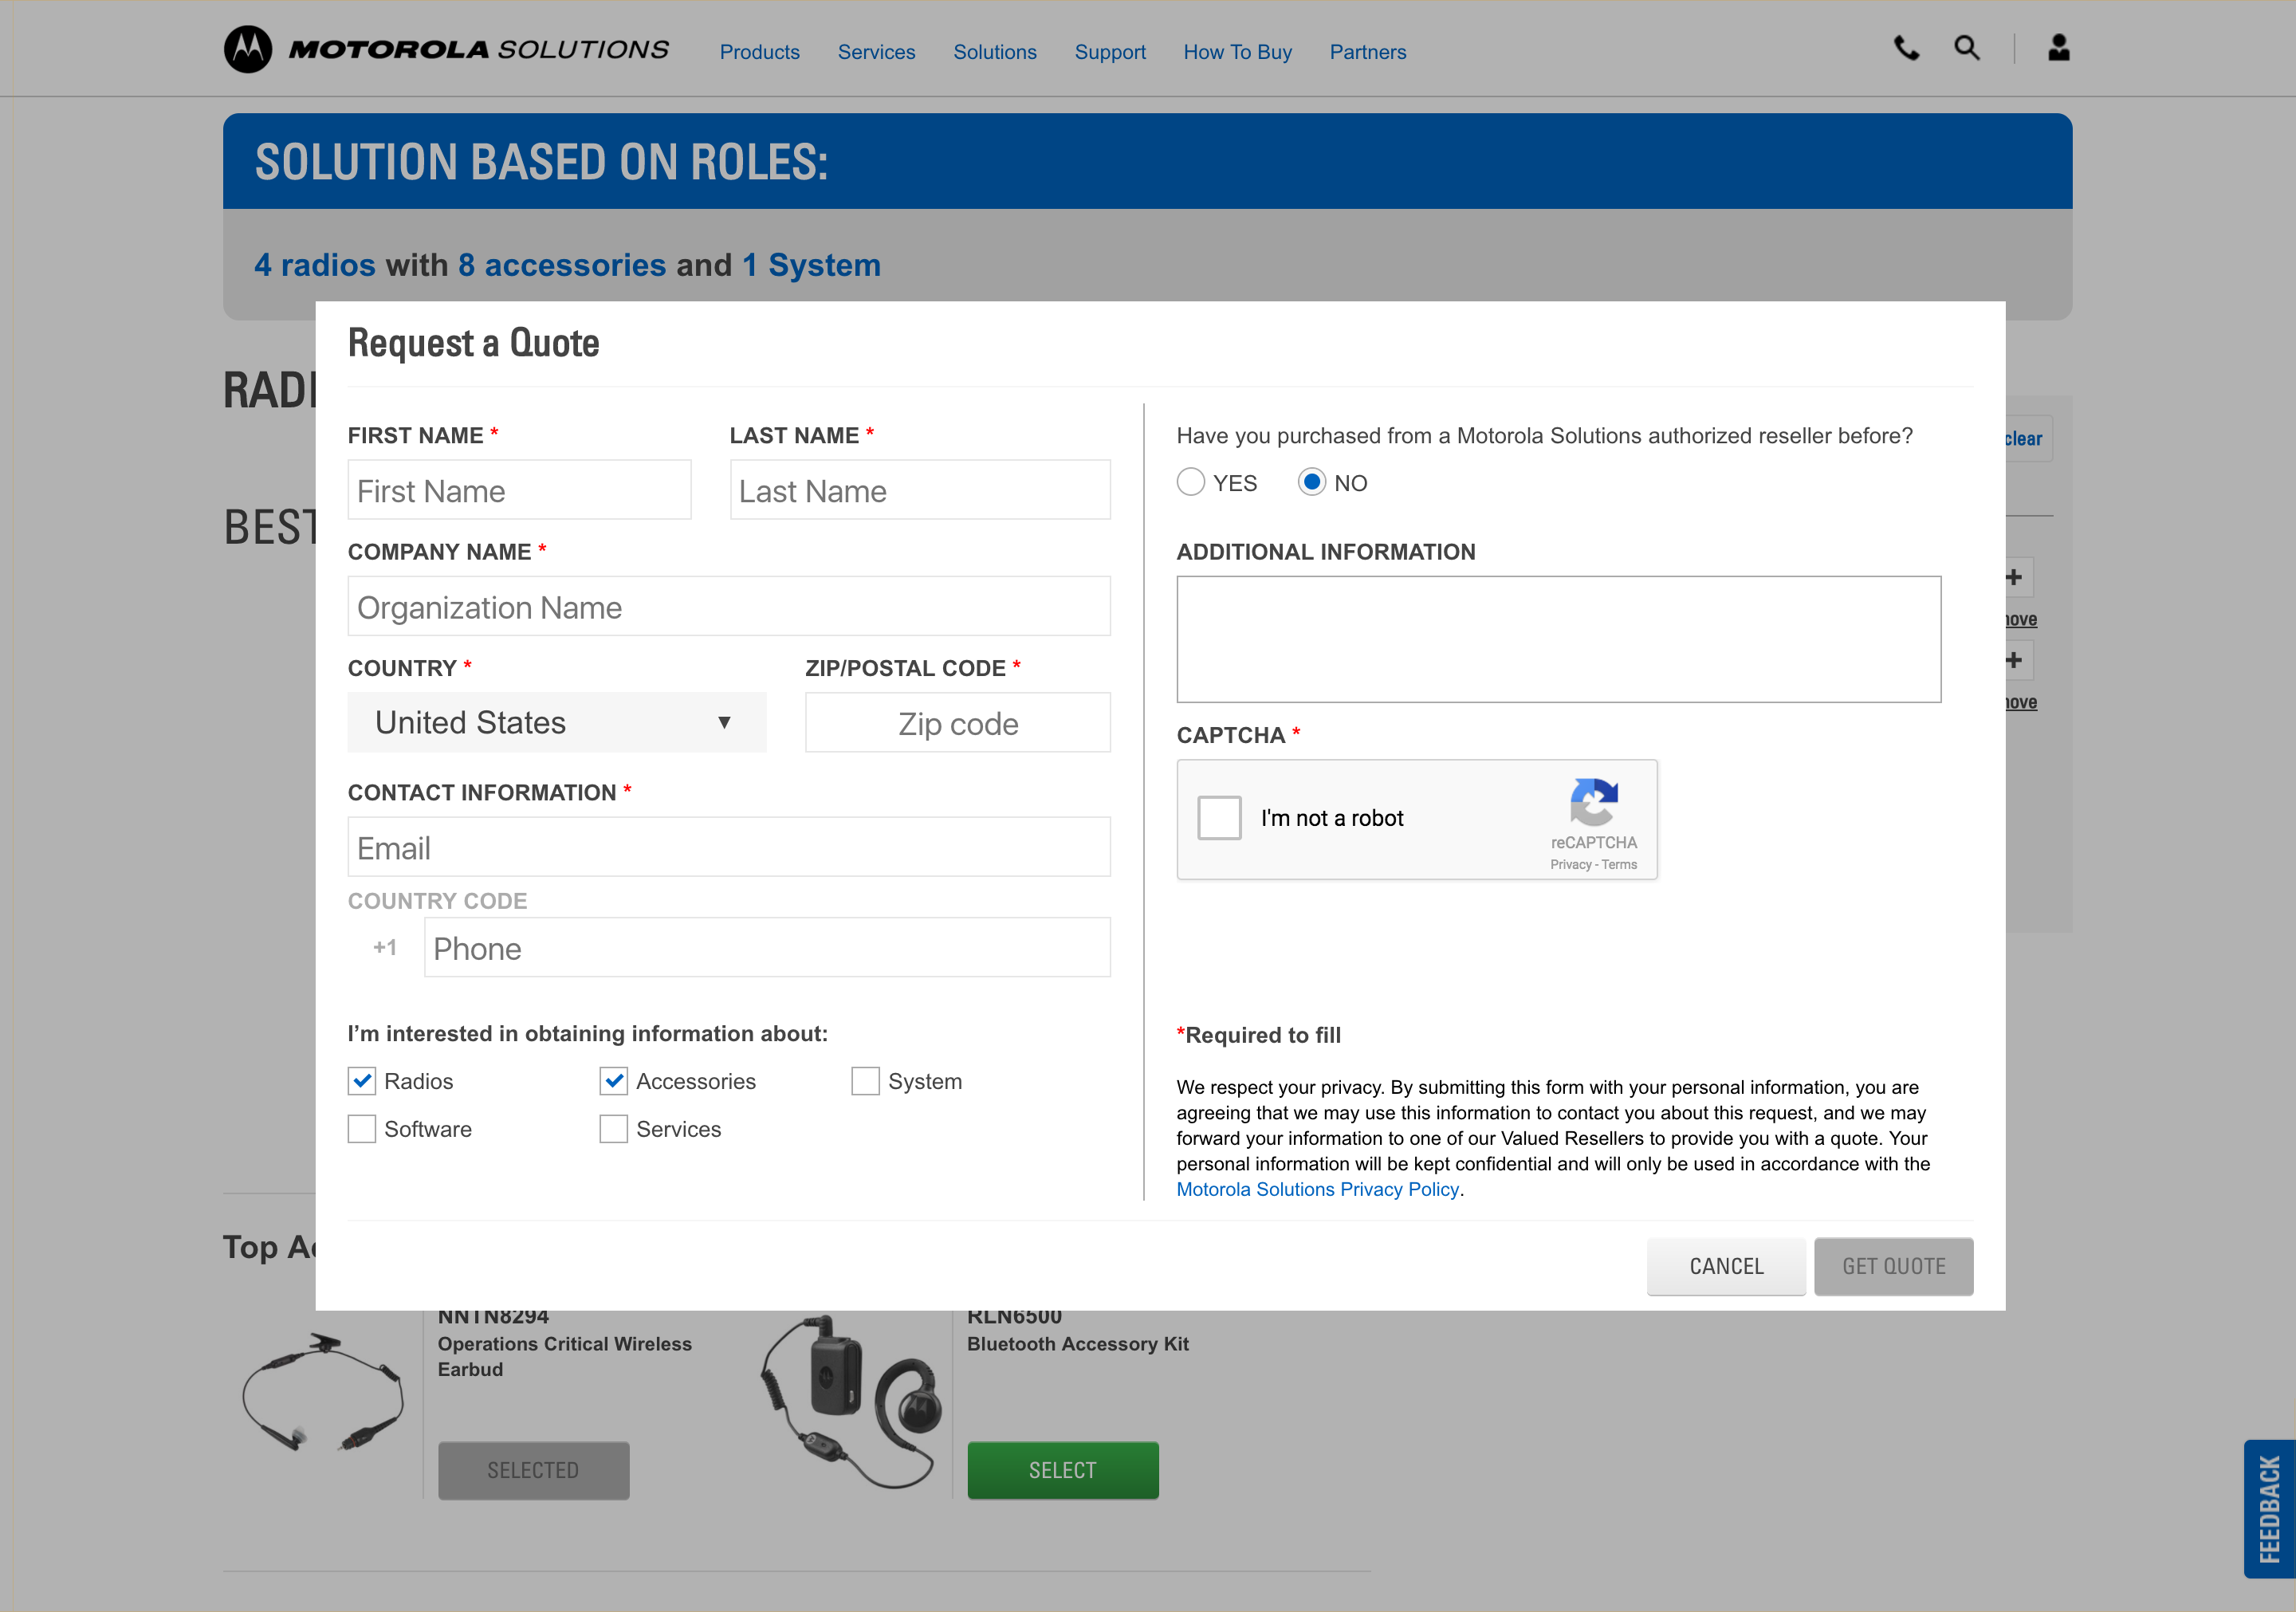Focus the Additional Information text area
This screenshot has width=2296, height=1612.
[x=1558, y=639]
